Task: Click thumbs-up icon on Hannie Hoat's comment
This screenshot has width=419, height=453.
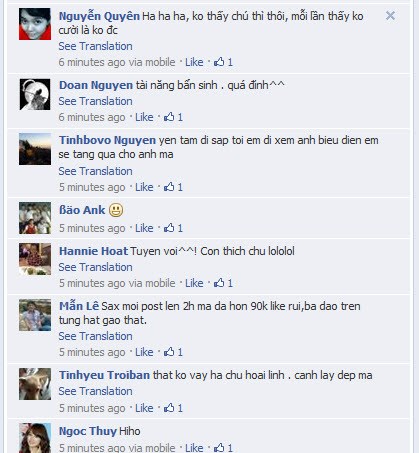Action: click(x=219, y=283)
